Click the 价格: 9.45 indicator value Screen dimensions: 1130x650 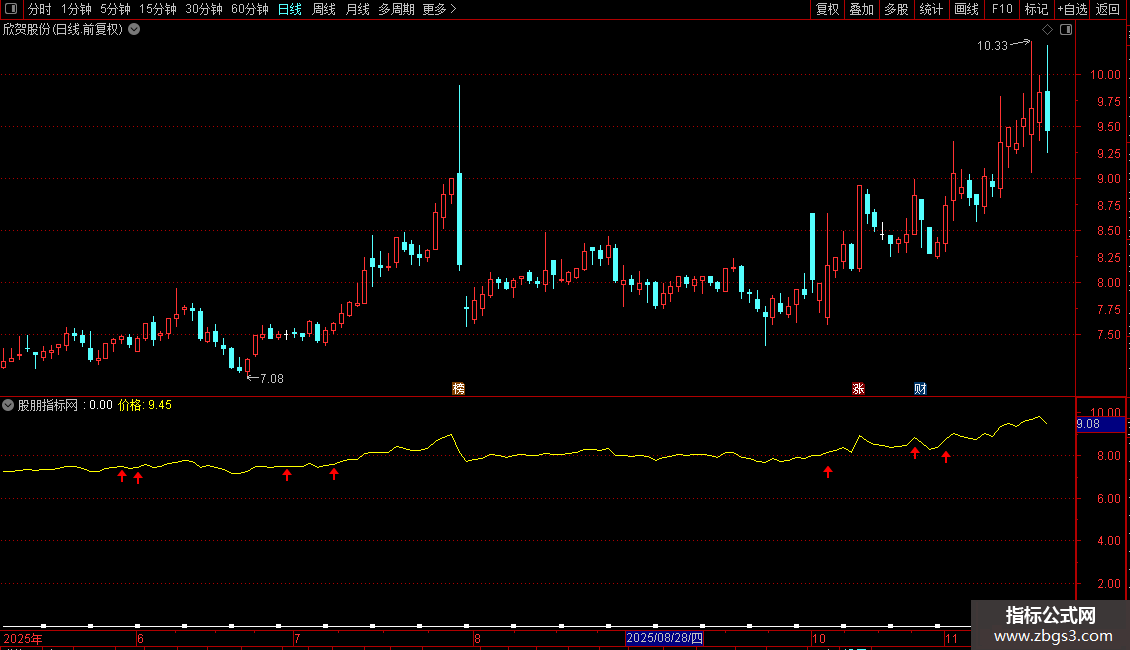[x=145, y=405]
